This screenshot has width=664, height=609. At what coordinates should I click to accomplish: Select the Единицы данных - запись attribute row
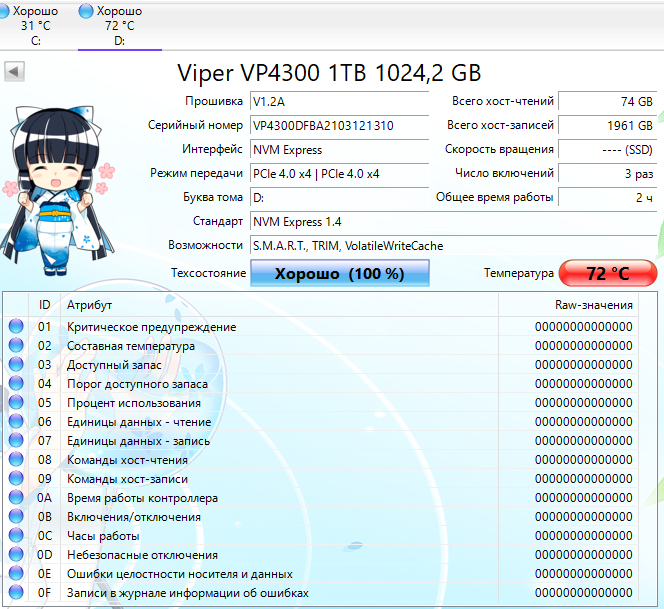321,441
